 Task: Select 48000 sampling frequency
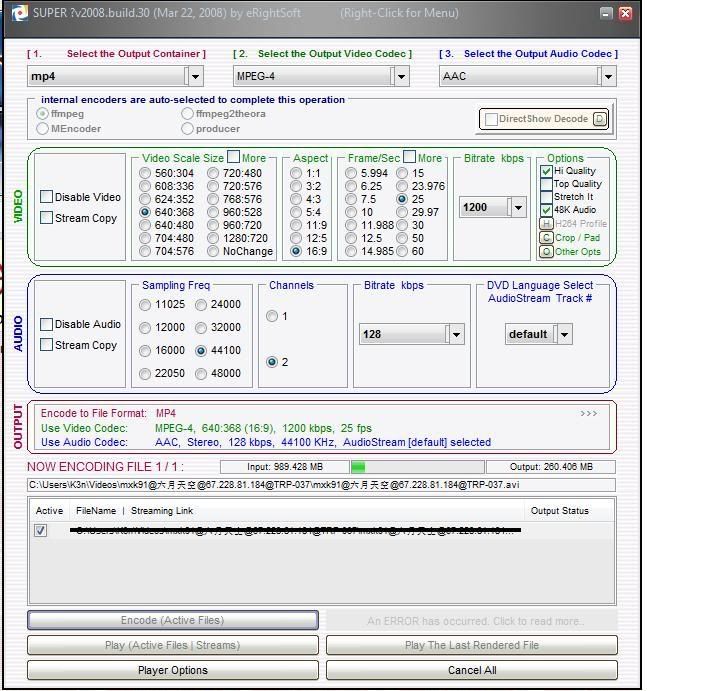click(x=202, y=374)
